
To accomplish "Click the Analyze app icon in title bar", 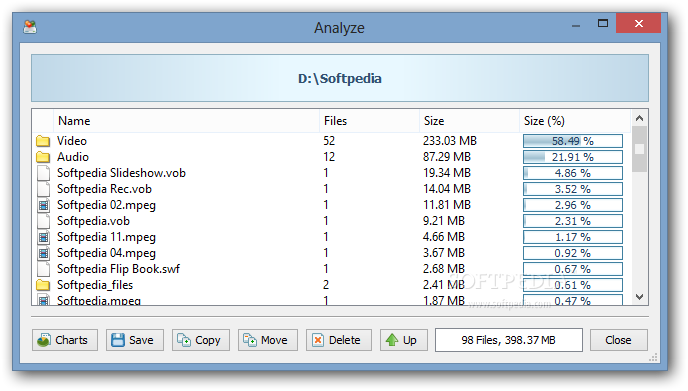I will [x=30, y=27].
